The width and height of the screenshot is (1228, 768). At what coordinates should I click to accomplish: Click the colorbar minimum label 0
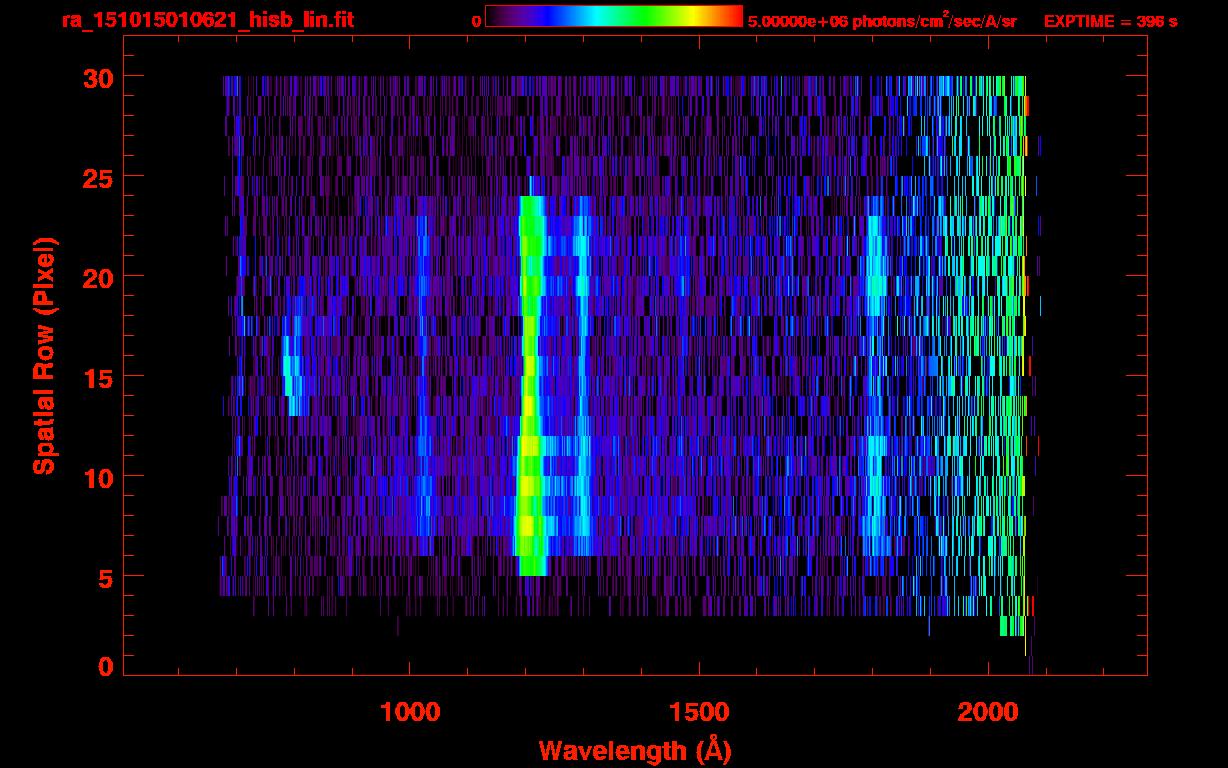tap(477, 20)
